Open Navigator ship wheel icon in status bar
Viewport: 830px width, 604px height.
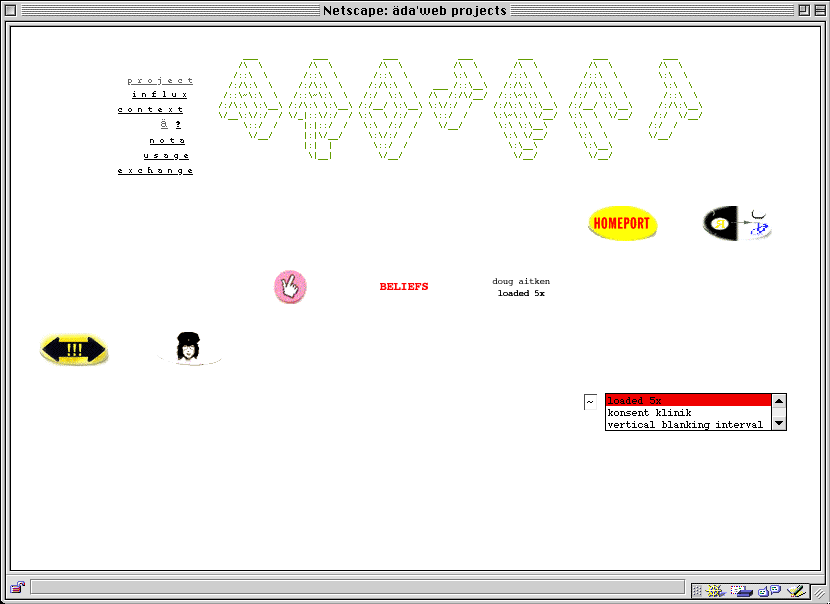pos(718,590)
